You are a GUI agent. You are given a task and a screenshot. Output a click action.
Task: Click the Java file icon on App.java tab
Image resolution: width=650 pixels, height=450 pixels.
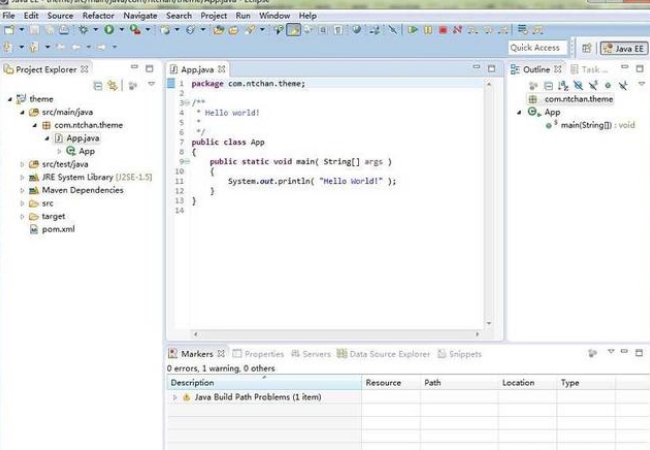pyautogui.click(x=173, y=69)
